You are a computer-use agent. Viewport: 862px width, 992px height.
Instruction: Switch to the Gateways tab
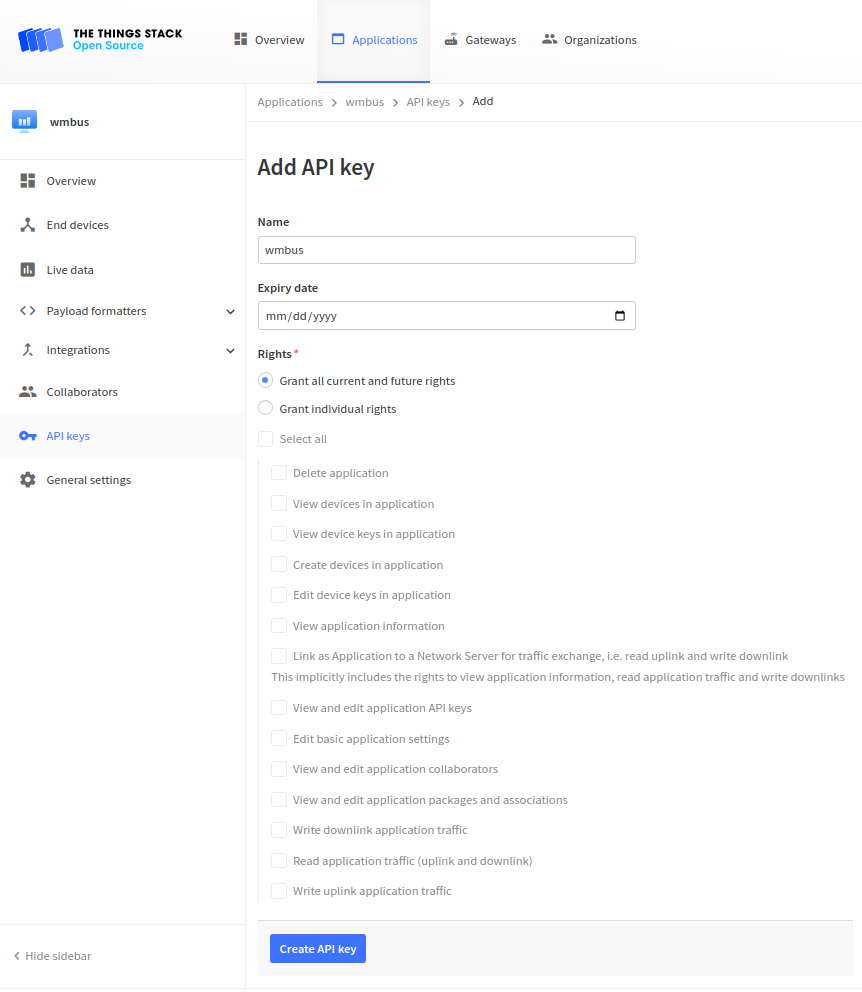click(480, 40)
